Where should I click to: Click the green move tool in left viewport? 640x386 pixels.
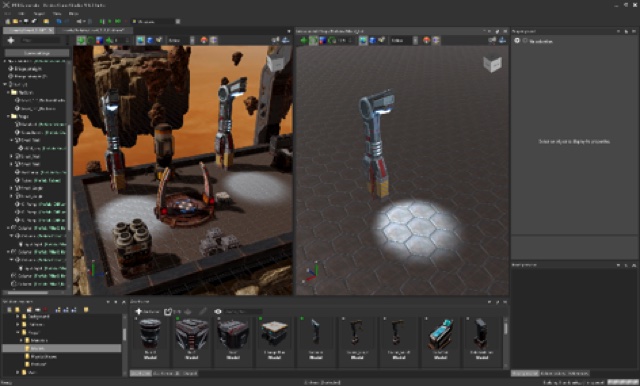81,40
